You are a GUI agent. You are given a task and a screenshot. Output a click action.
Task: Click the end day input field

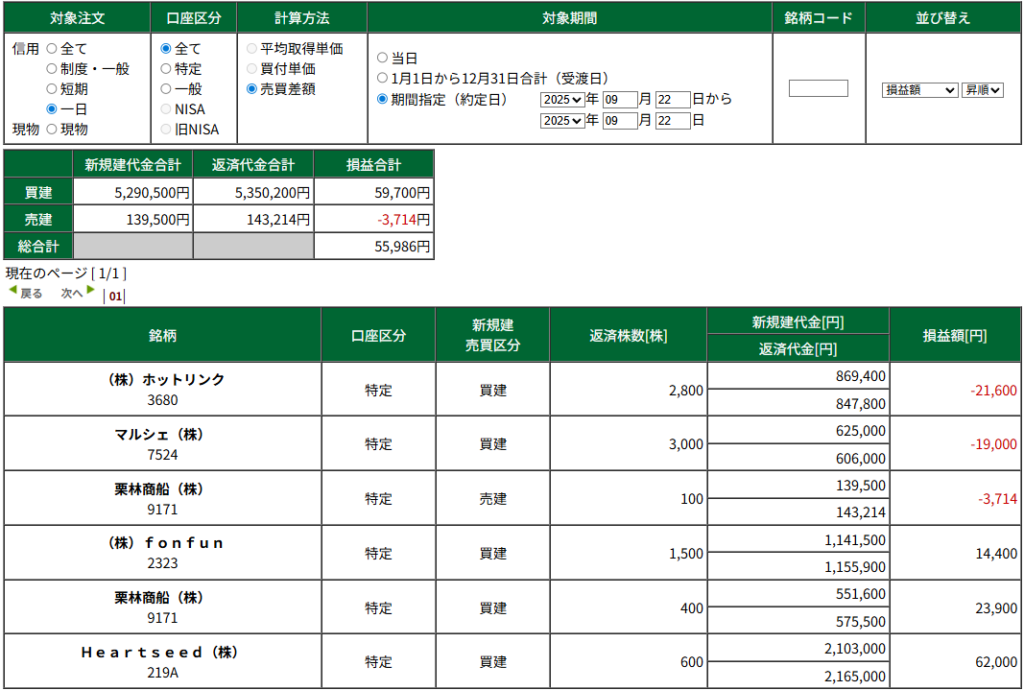[673, 121]
